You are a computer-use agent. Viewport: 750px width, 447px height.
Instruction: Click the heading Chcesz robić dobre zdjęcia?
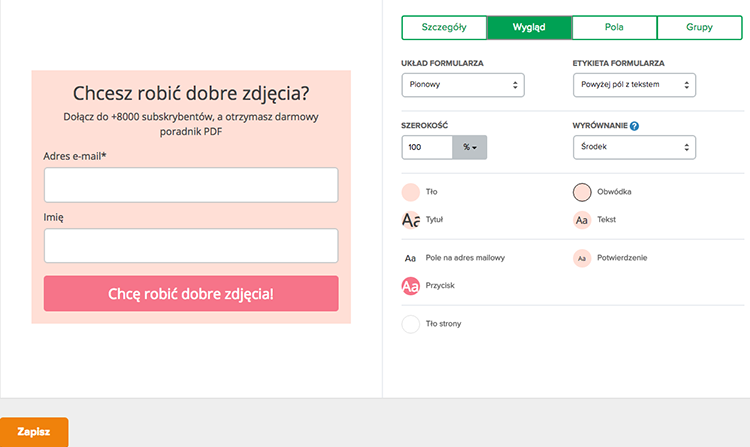[191, 93]
